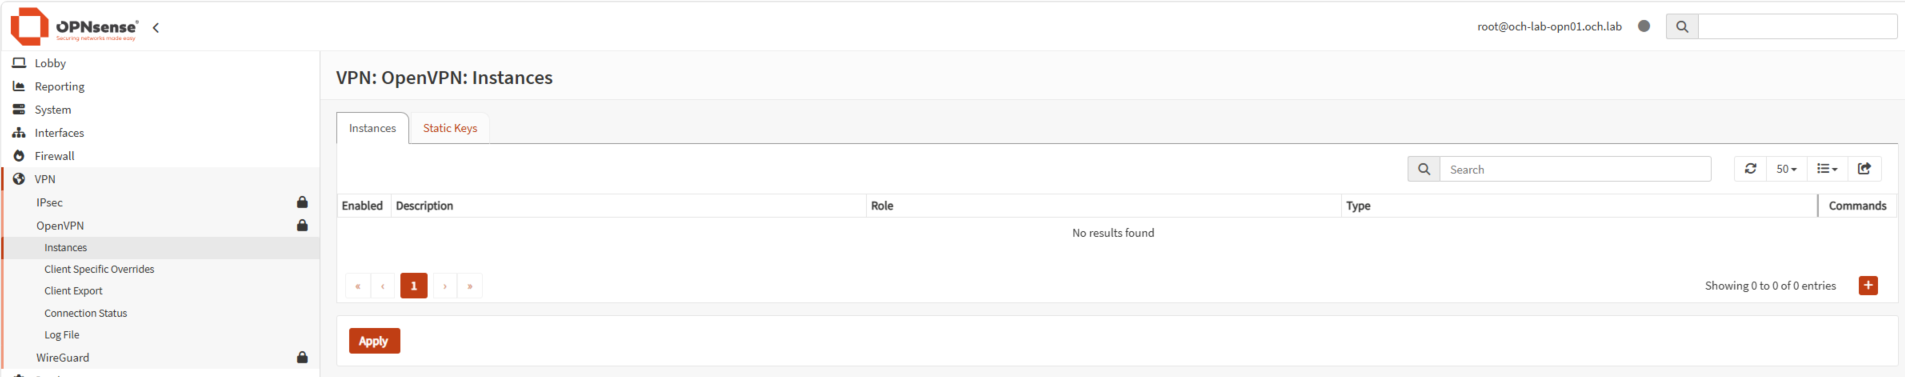The height and width of the screenshot is (377, 1905).
Task: Open the column selection list dropdown
Action: tap(1827, 169)
